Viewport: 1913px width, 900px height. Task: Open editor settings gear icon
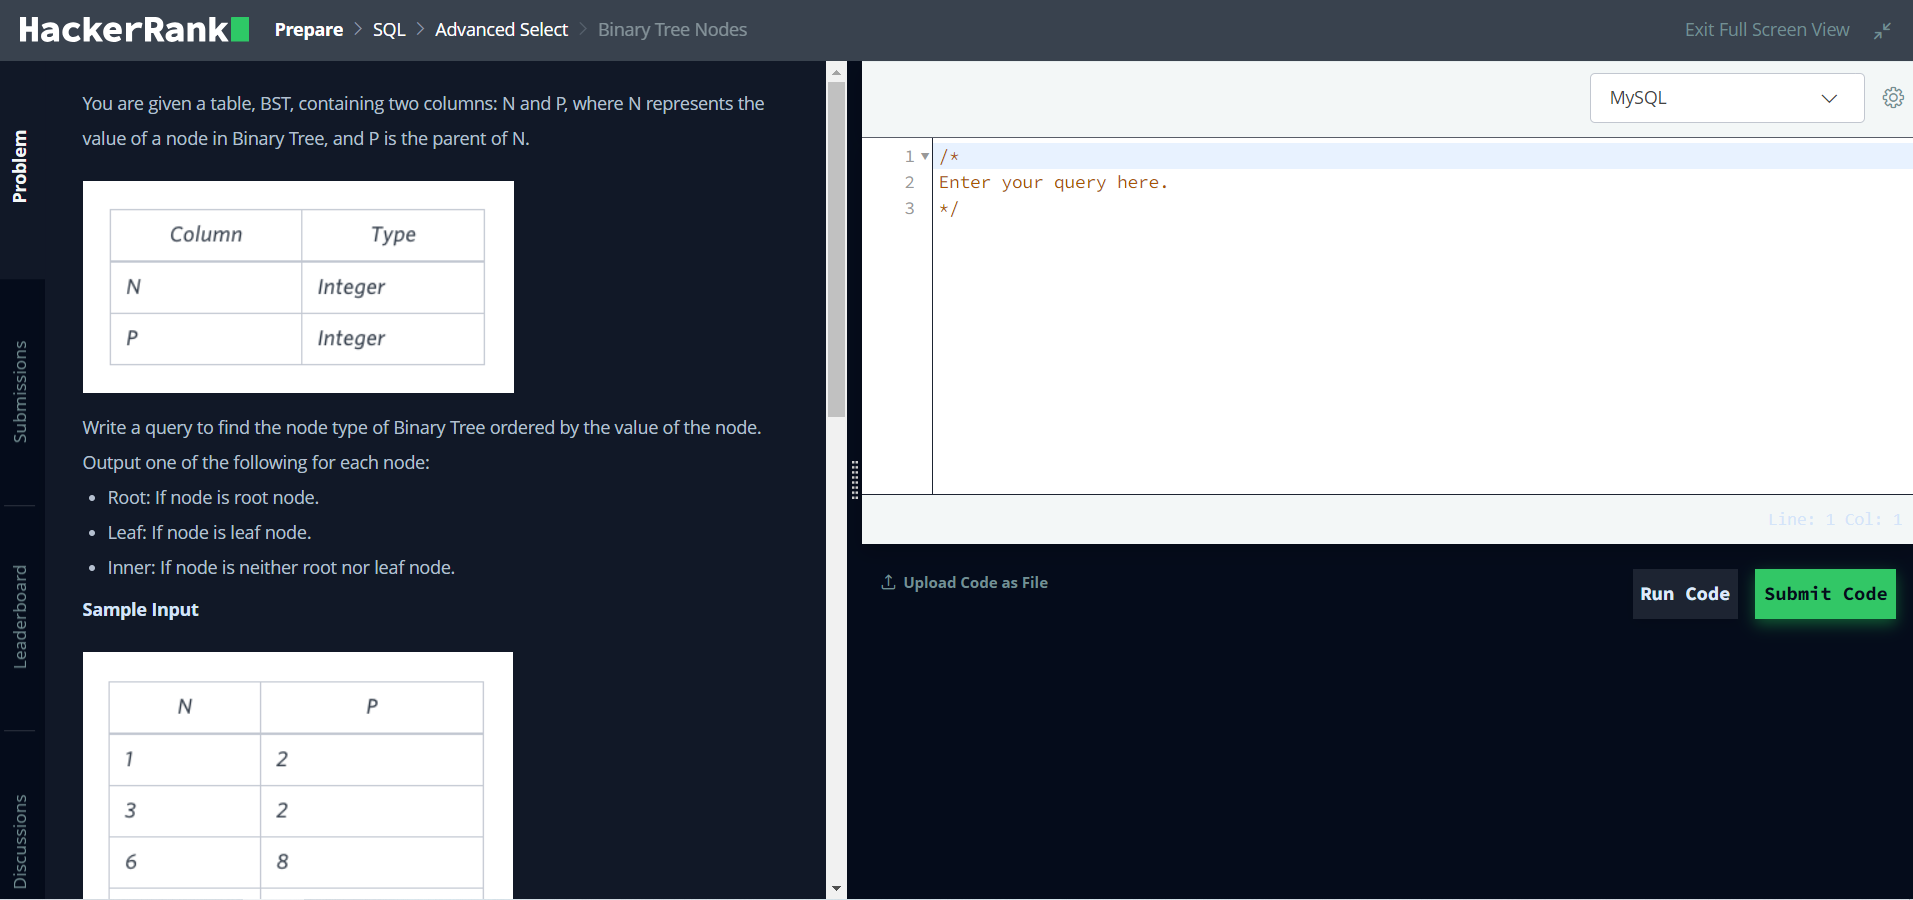pos(1893,98)
